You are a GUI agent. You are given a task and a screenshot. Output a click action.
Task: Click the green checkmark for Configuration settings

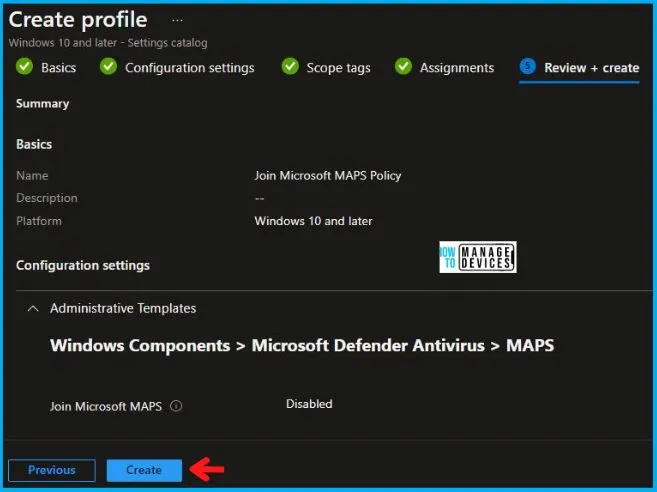click(x=109, y=67)
